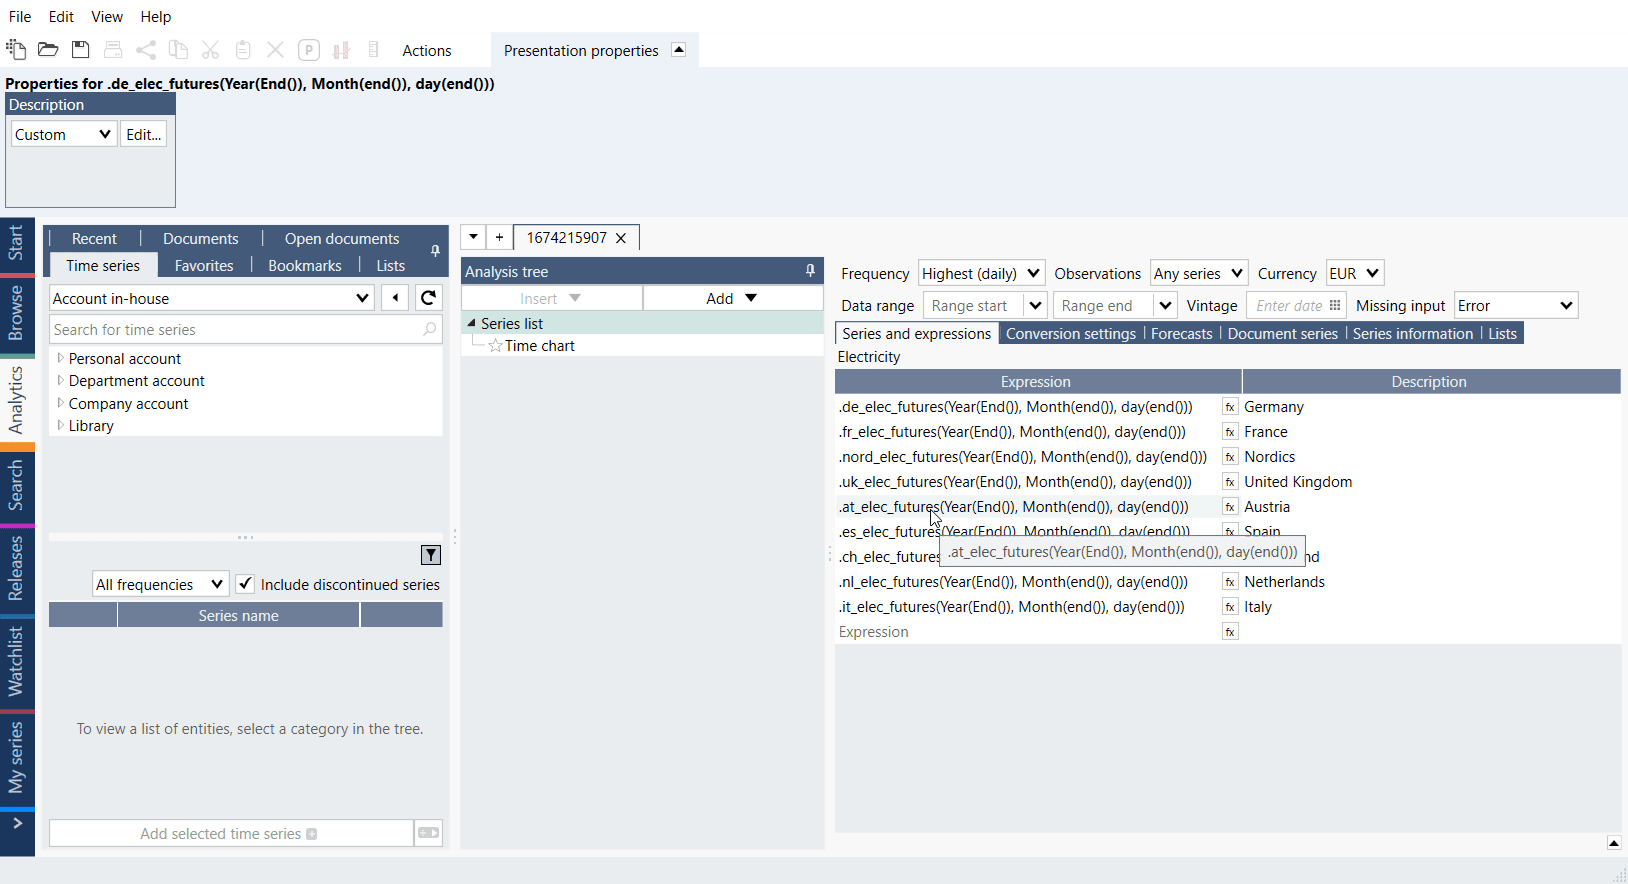Open a document with the folder icon
Viewport: 1628px width, 884px height.
(48, 50)
